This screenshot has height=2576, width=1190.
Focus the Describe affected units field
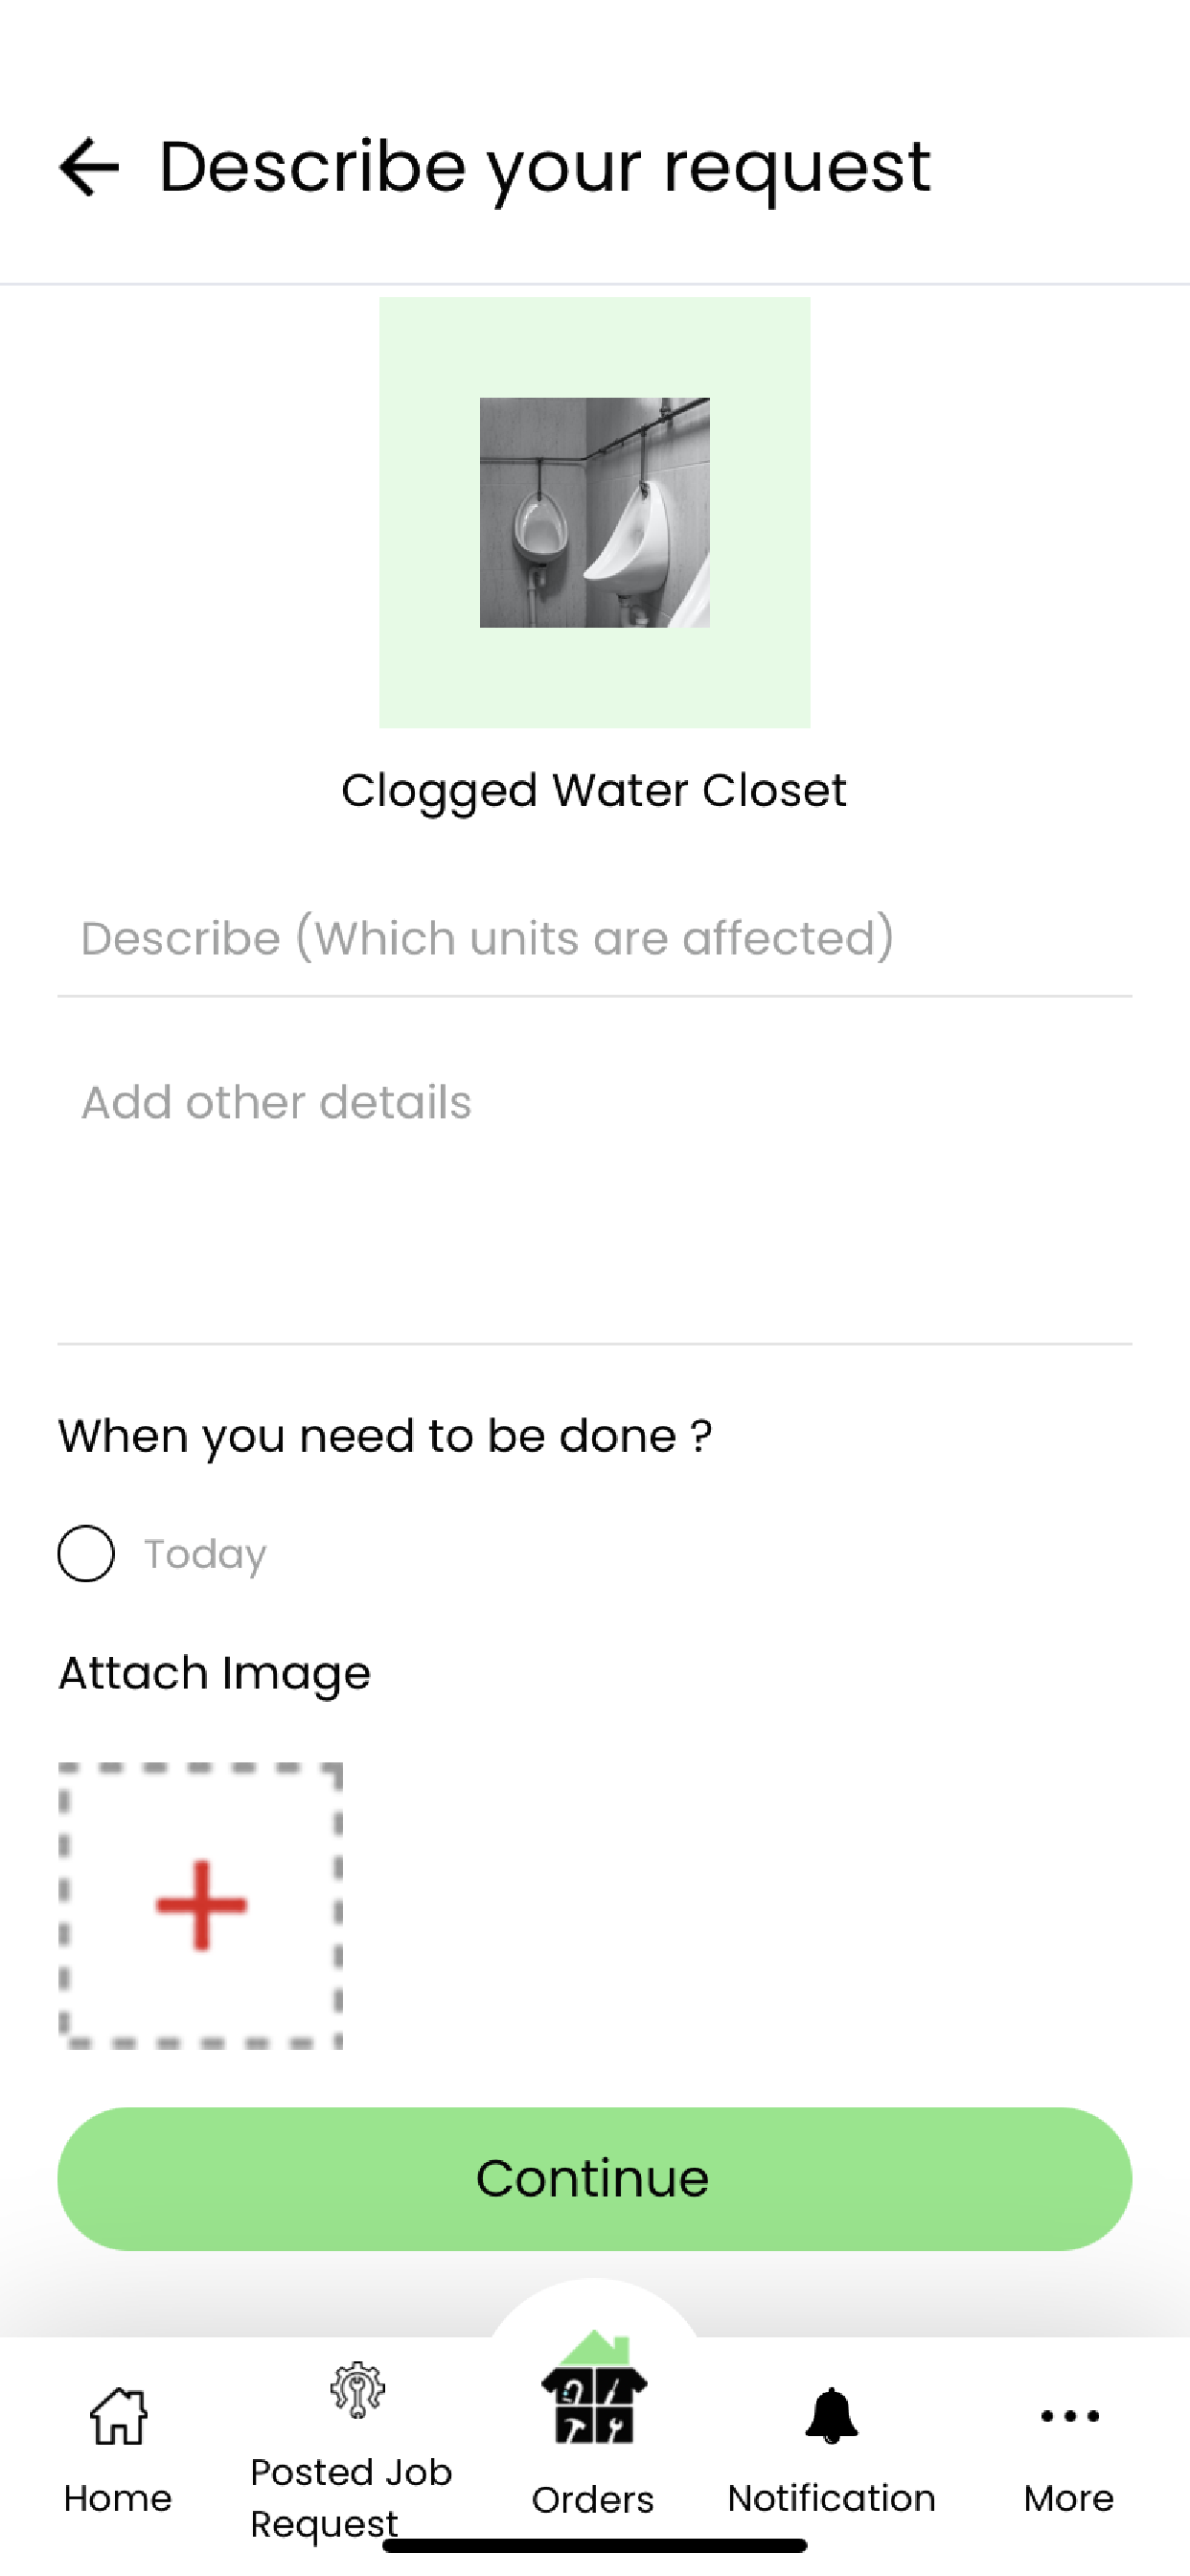click(594, 938)
